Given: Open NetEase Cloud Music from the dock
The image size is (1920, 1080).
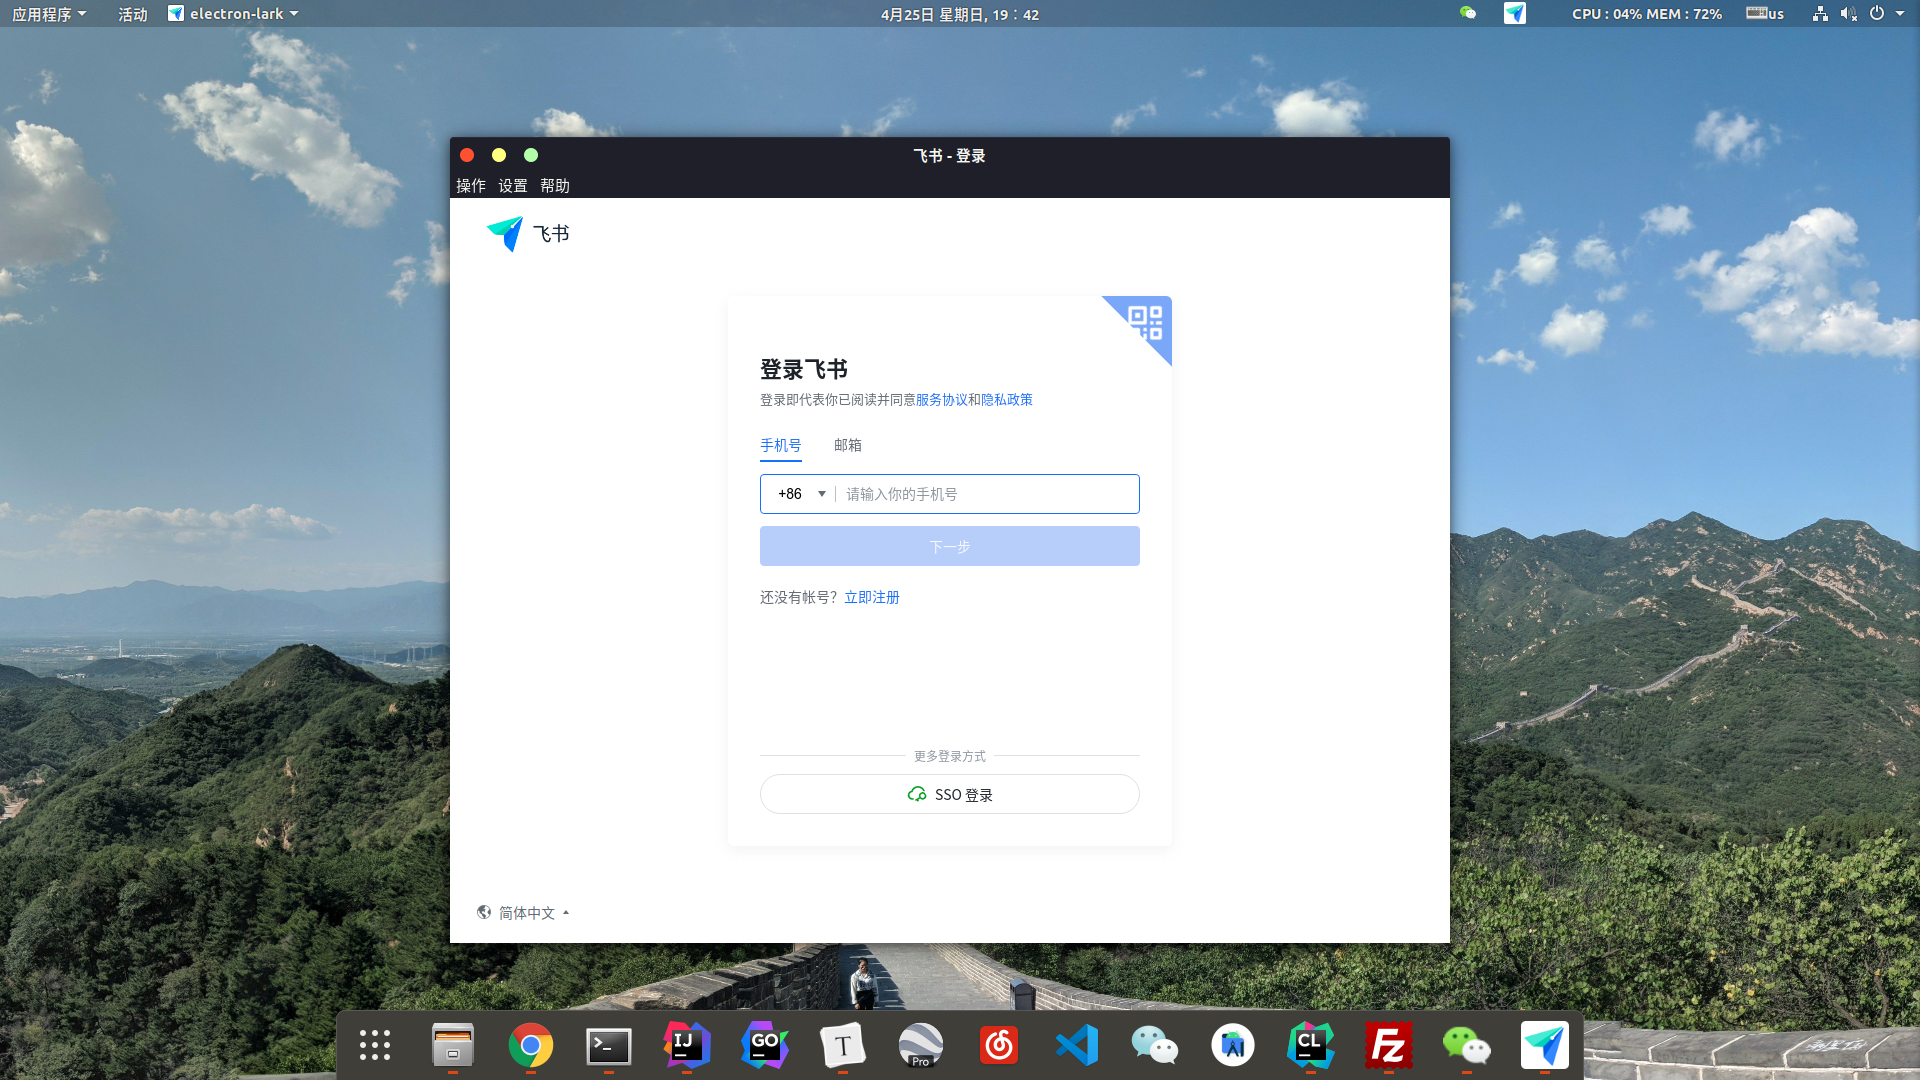Looking at the screenshot, I should (x=999, y=1046).
